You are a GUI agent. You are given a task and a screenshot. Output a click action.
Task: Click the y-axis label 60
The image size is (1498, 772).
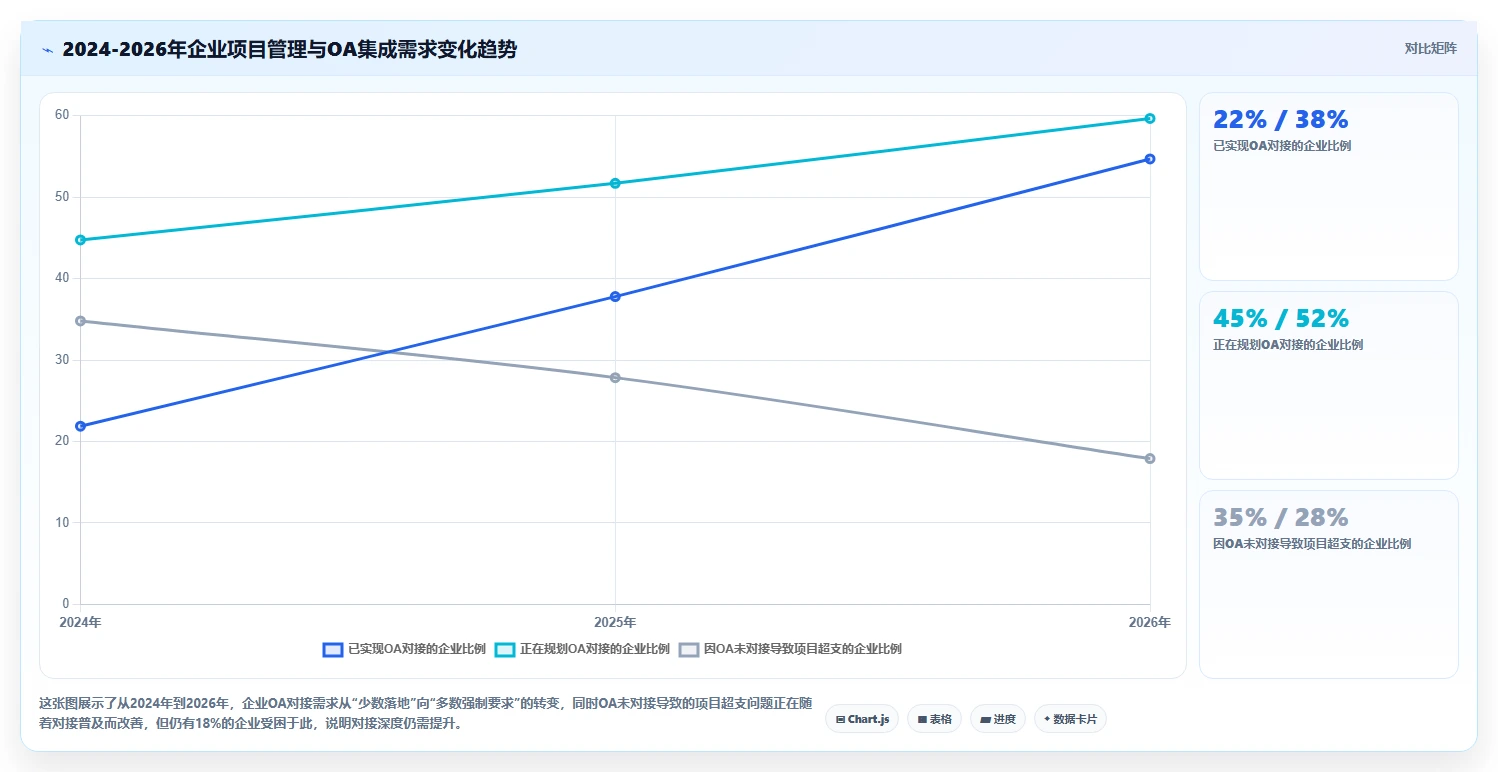tap(62, 115)
